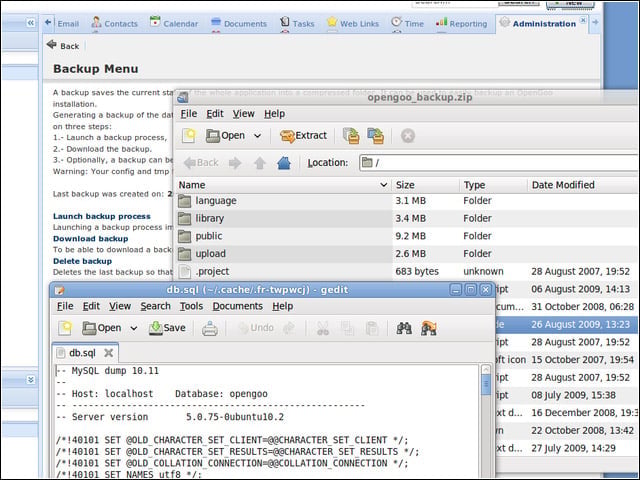The image size is (640, 480).
Task: Open the File menu in gedit
Action: click(x=65, y=306)
